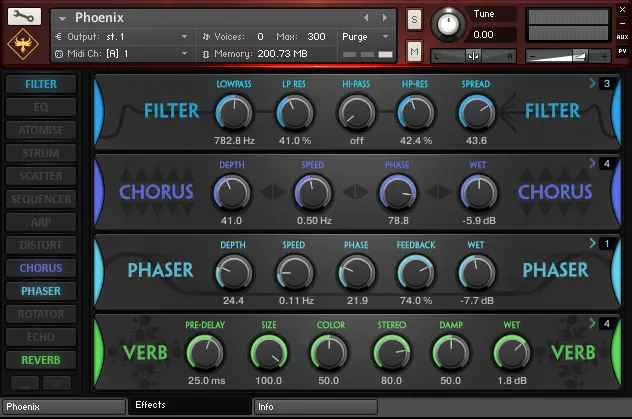The image size is (632, 419).
Task: Toggle the CHORUS effect in sidebar
Action: point(41,268)
